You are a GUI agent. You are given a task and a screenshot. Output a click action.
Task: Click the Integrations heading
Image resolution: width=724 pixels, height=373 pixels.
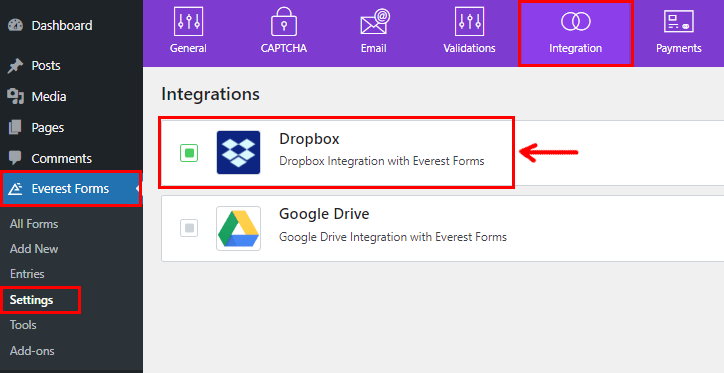pos(211,95)
